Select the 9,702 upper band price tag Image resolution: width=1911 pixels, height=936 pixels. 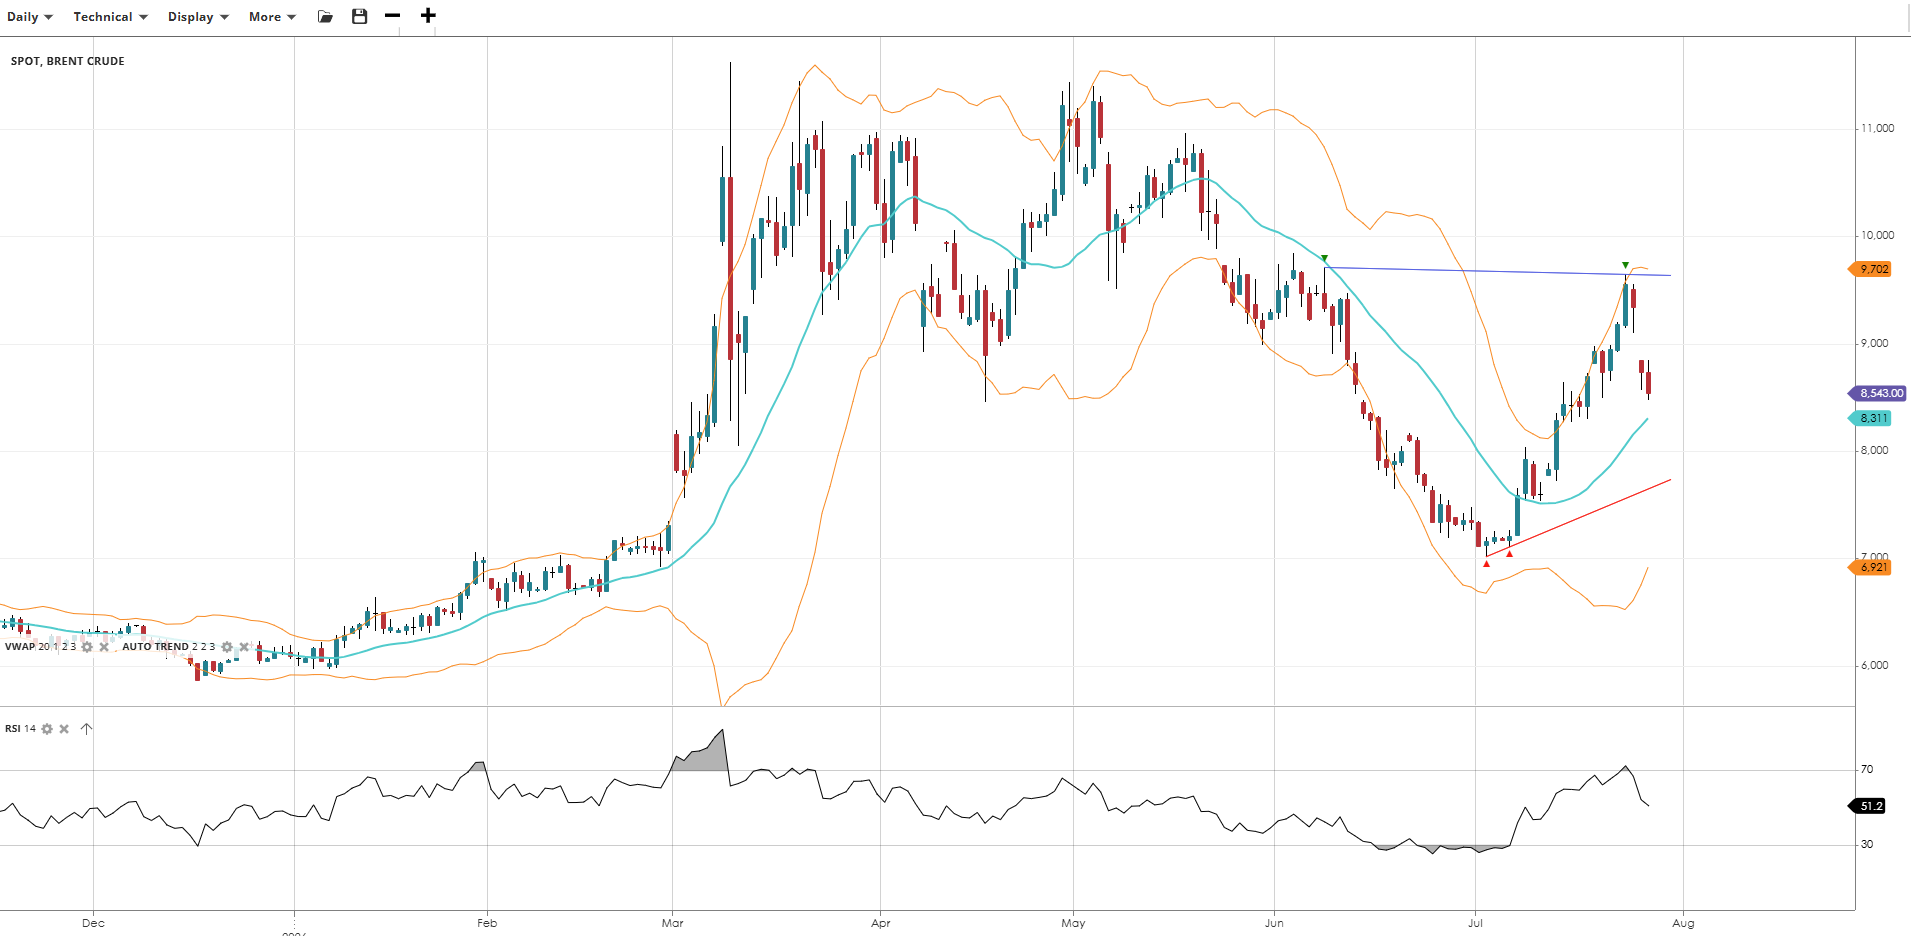point(1870,269)
